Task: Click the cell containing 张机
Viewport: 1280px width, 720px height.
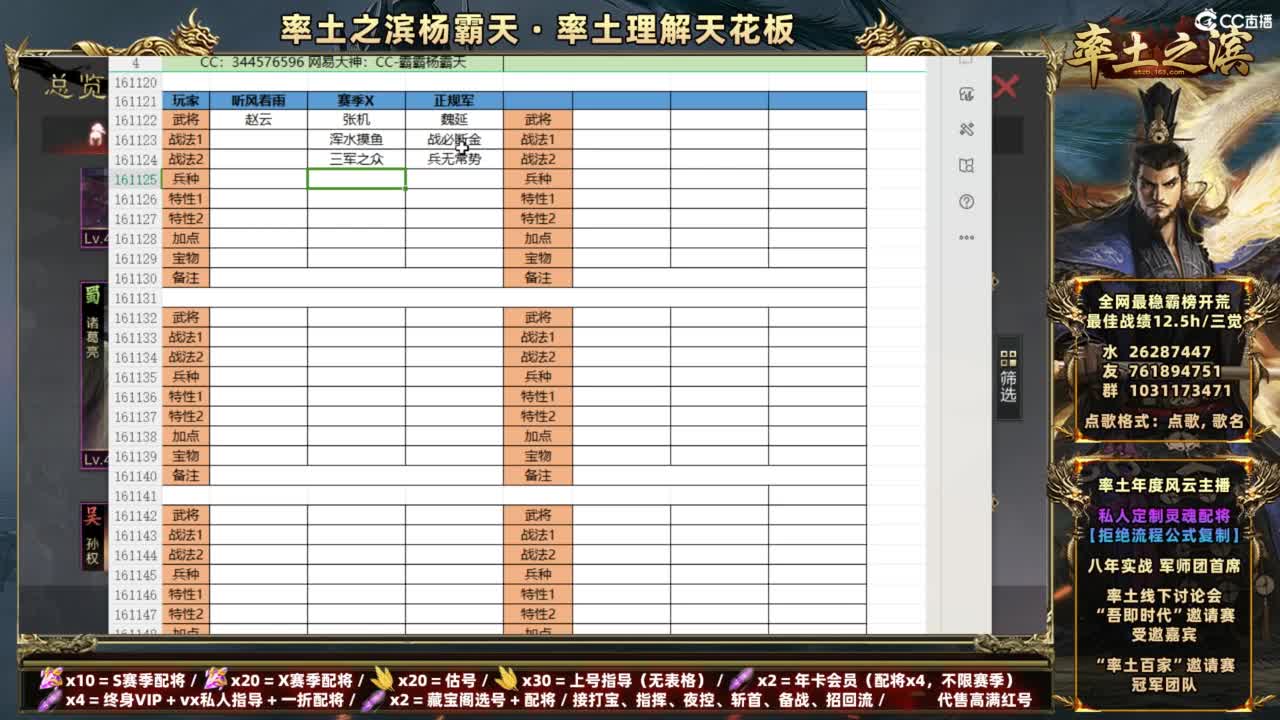Action: coord(356,119)
